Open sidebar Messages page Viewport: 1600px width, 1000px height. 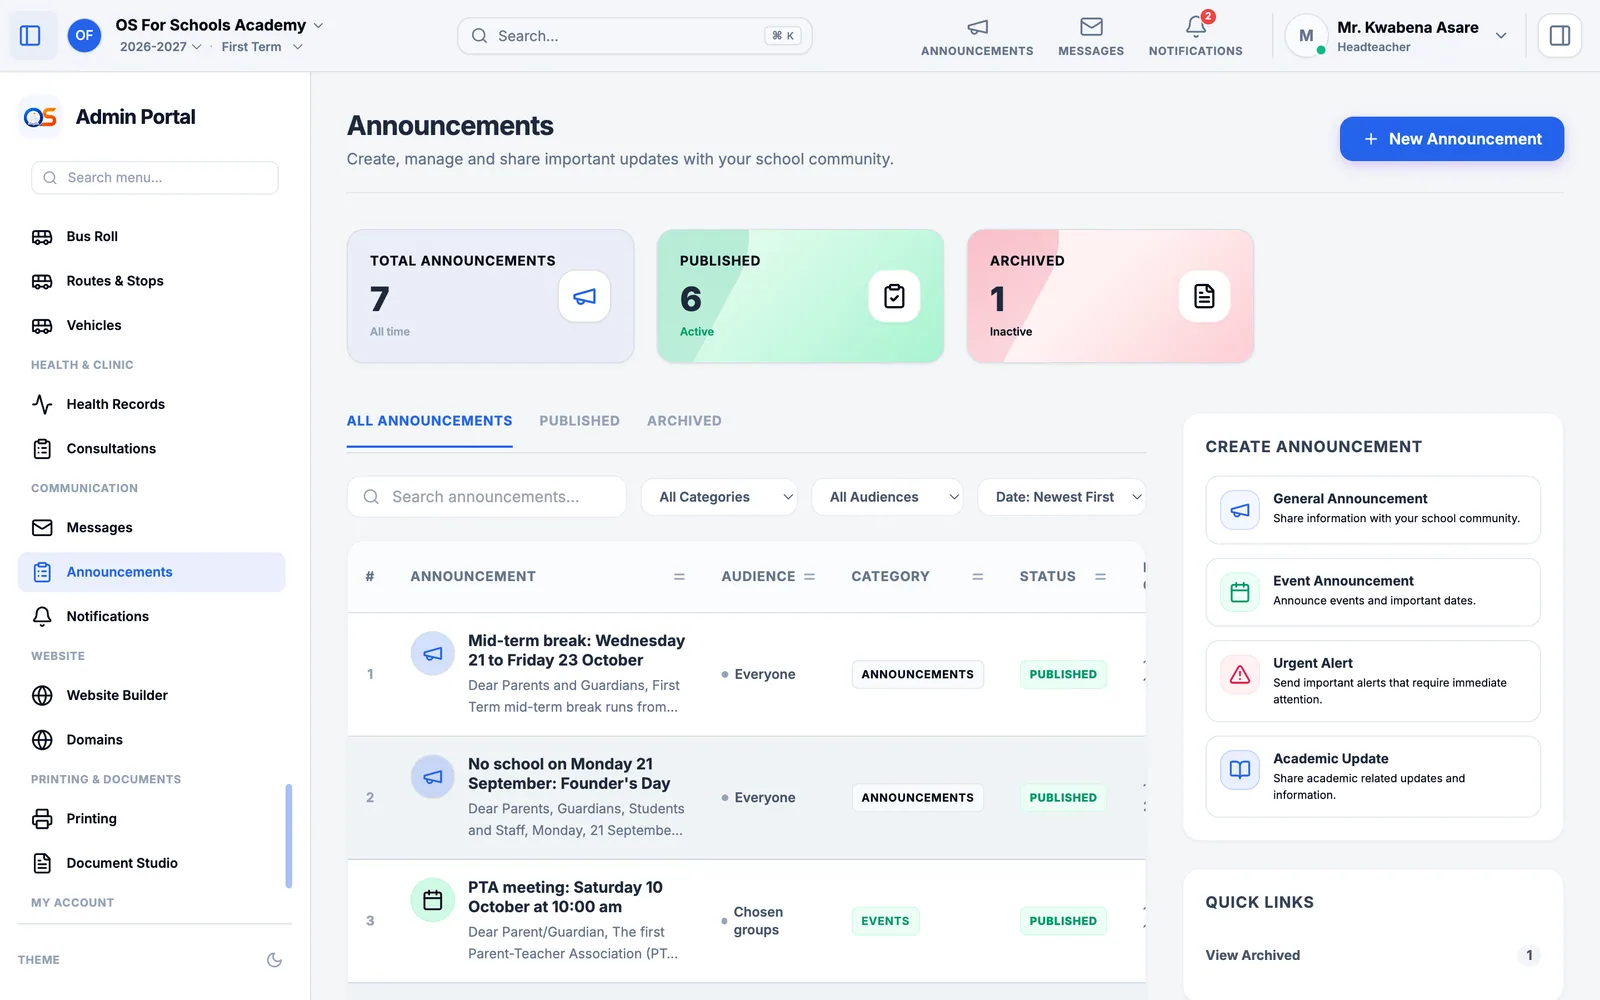[x=152, y=528]
